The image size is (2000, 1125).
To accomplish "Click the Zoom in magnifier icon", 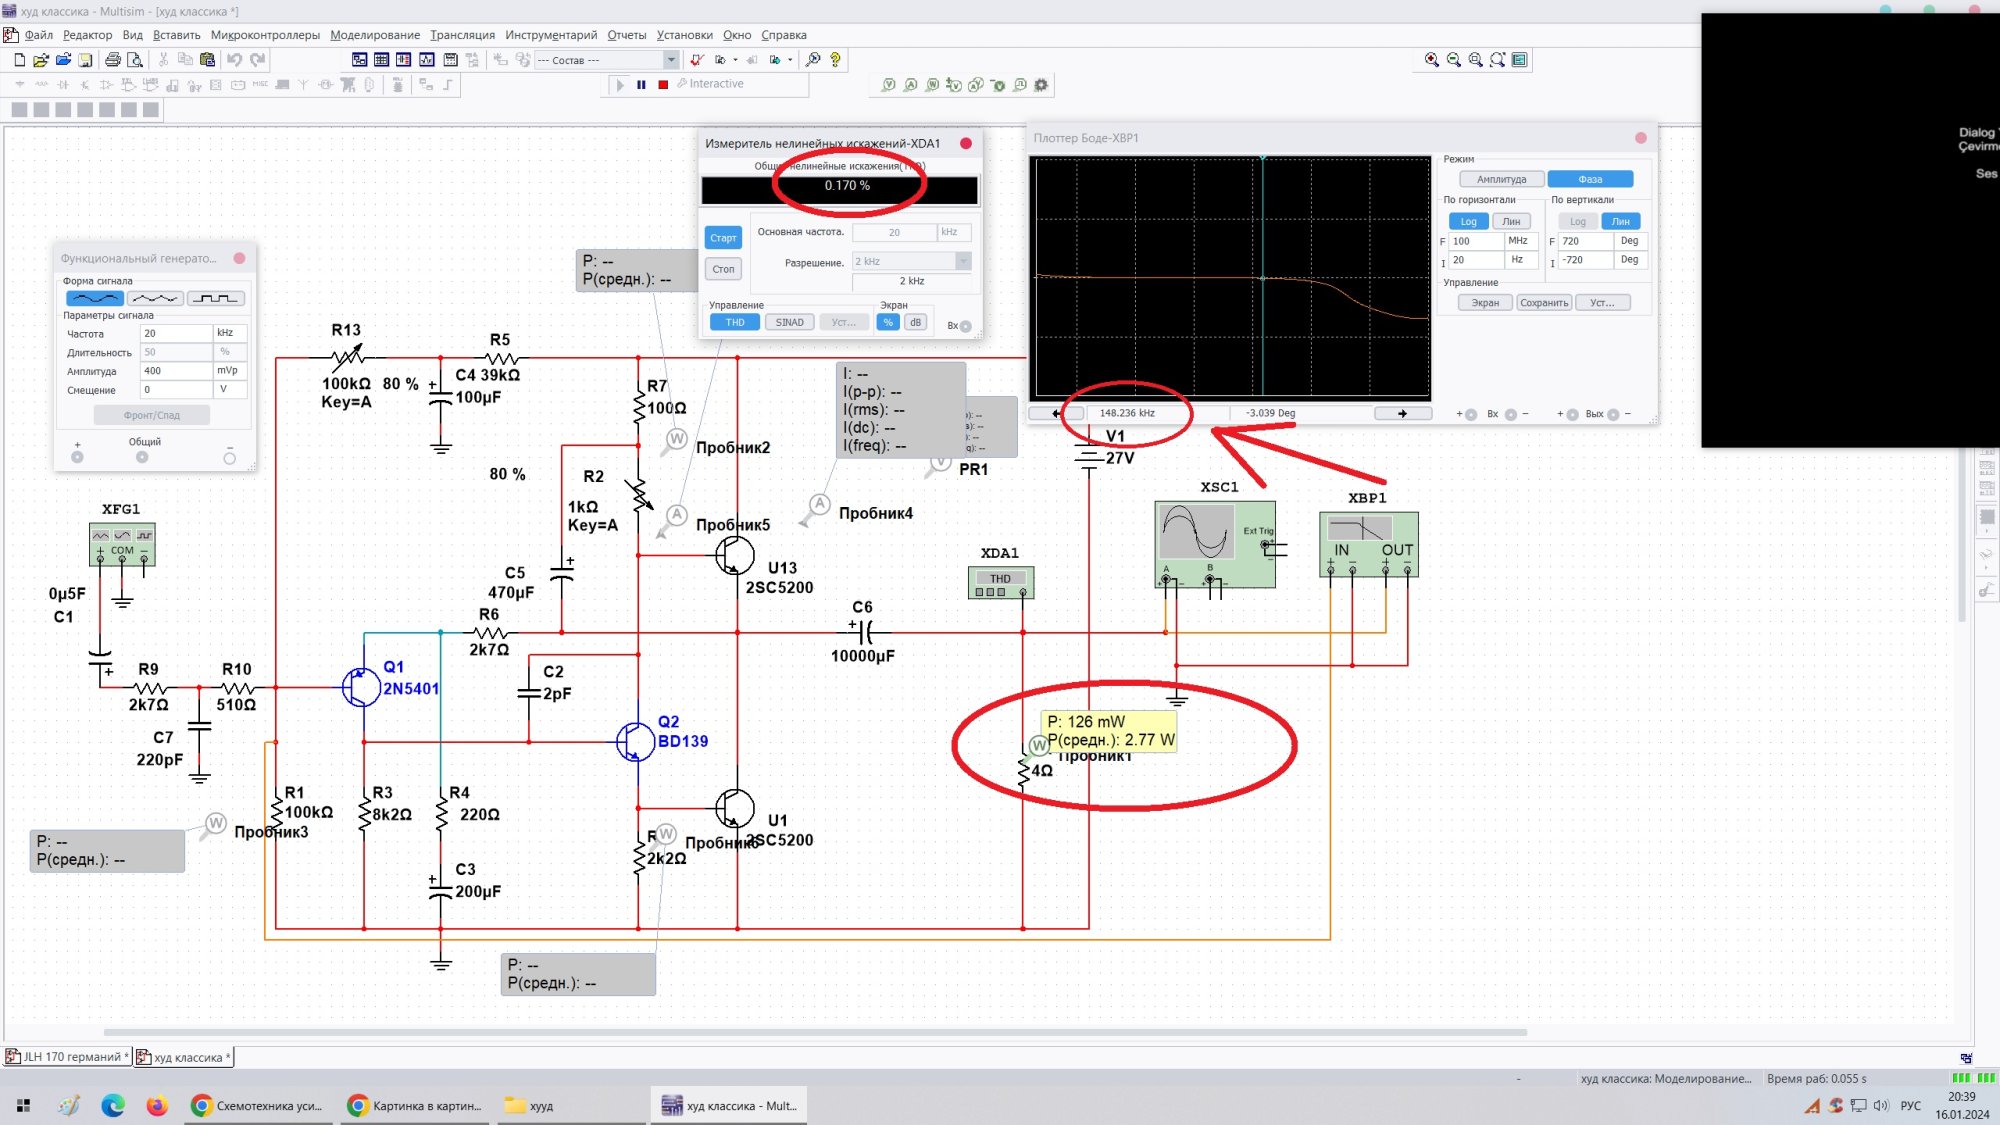I will tap(1431, 60).
